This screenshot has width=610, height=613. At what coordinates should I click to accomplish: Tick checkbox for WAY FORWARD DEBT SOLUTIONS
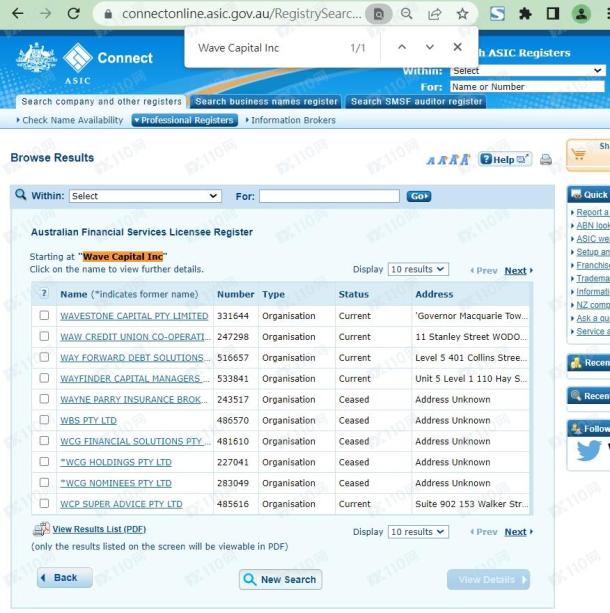coord(44,357)
